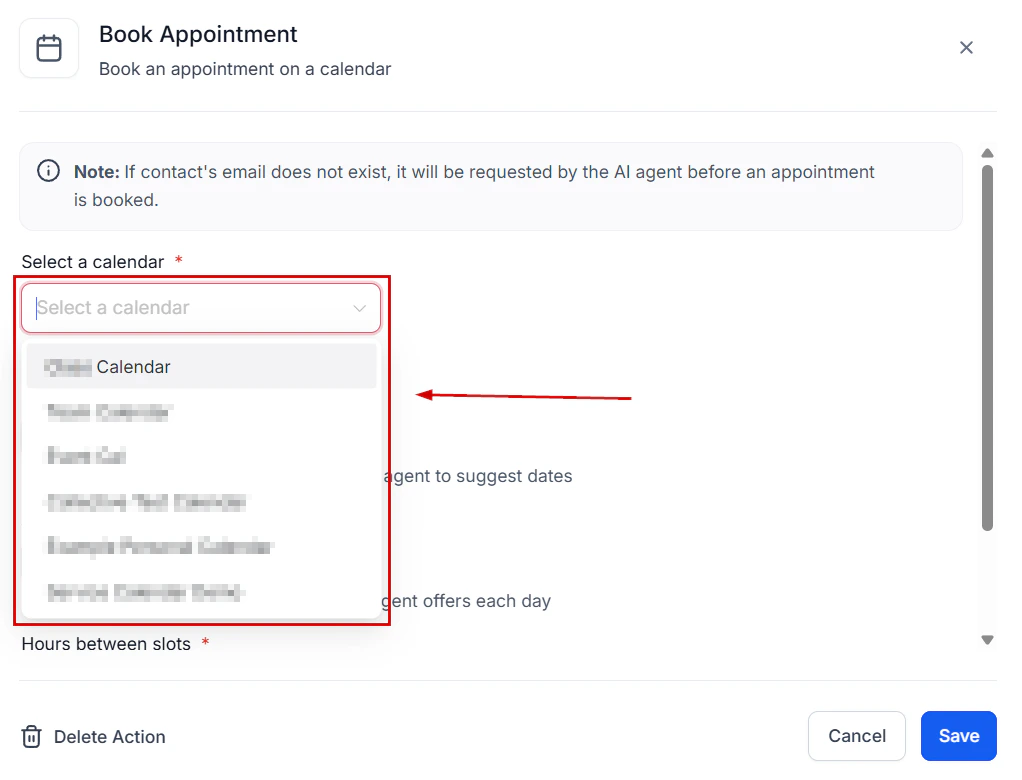Save the Book Appointment action
Screen dimensions: 1022x780
pos(958,735)
